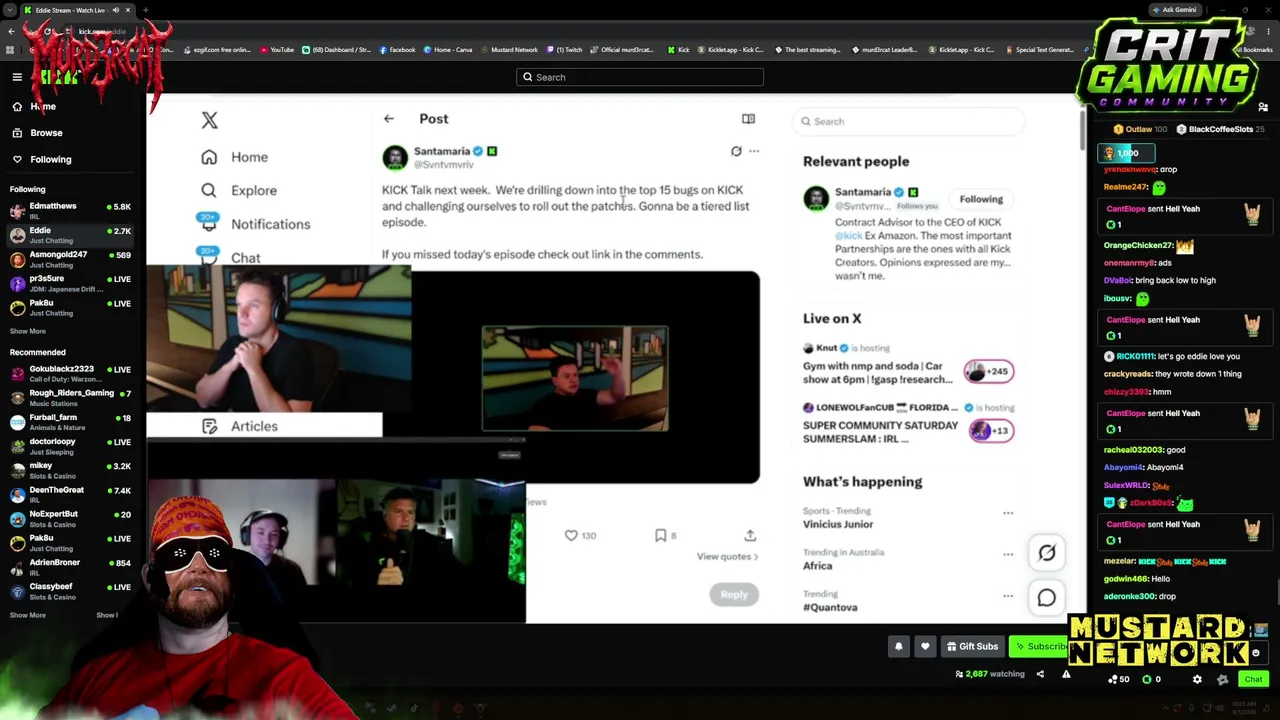Open Chat in X navigation
Viewport: 1280px width, 720px height.
[x=231, y=257]
